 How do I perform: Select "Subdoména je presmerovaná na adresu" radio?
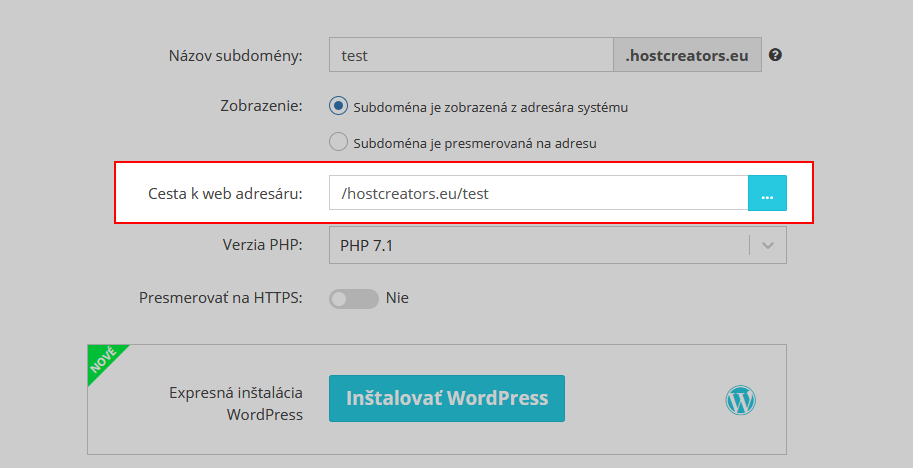tap(338, 141)
